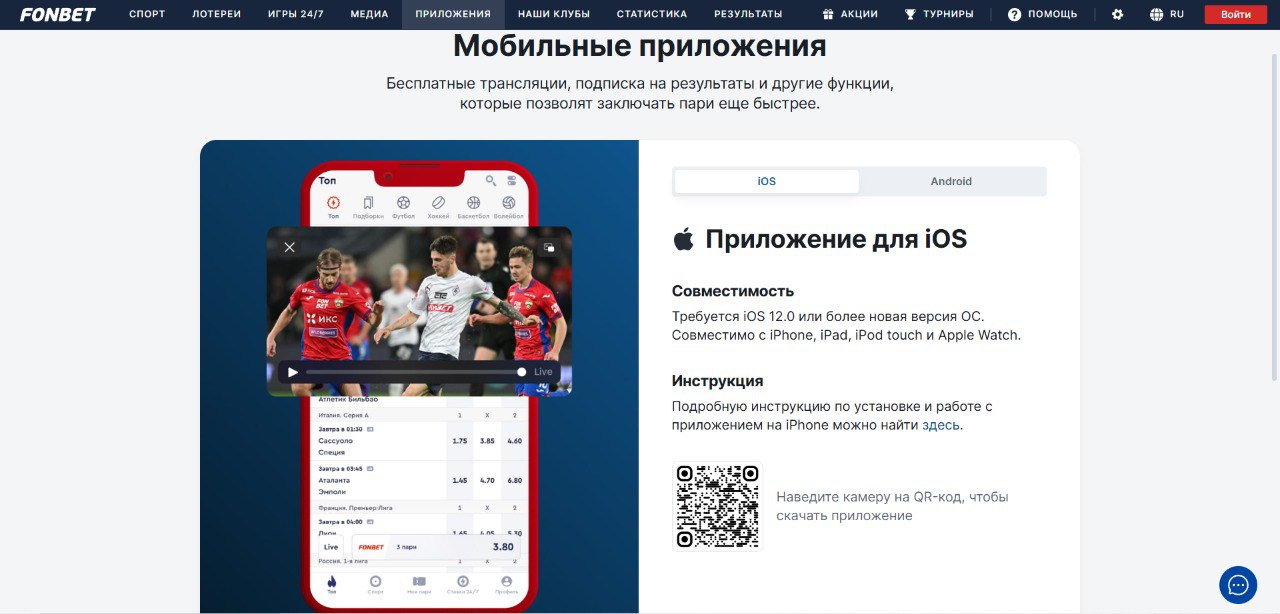Screen dimensions: 1280x614
Task: Select the Волейбол icon in the phone mockup
Action: (x=508, y=207)
